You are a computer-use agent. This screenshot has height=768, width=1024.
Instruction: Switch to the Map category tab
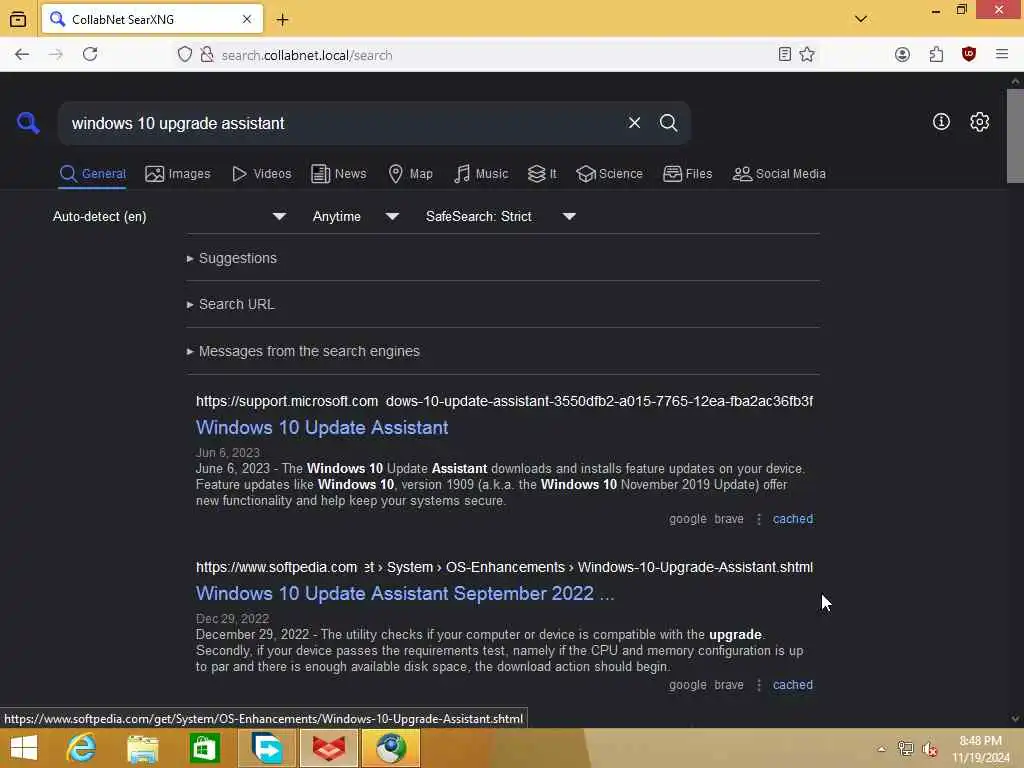(x=411, y=174)
